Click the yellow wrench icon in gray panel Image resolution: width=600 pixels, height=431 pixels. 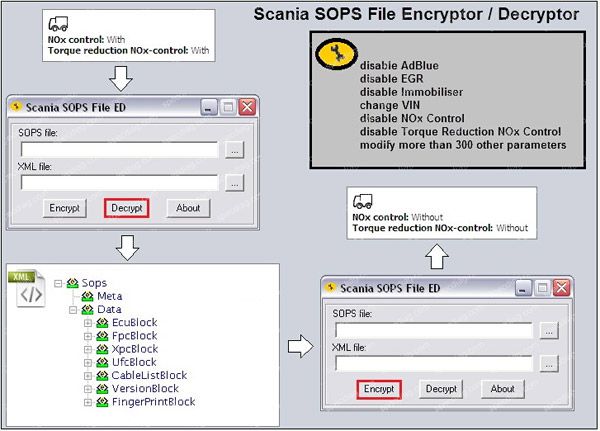click(332, 58)
